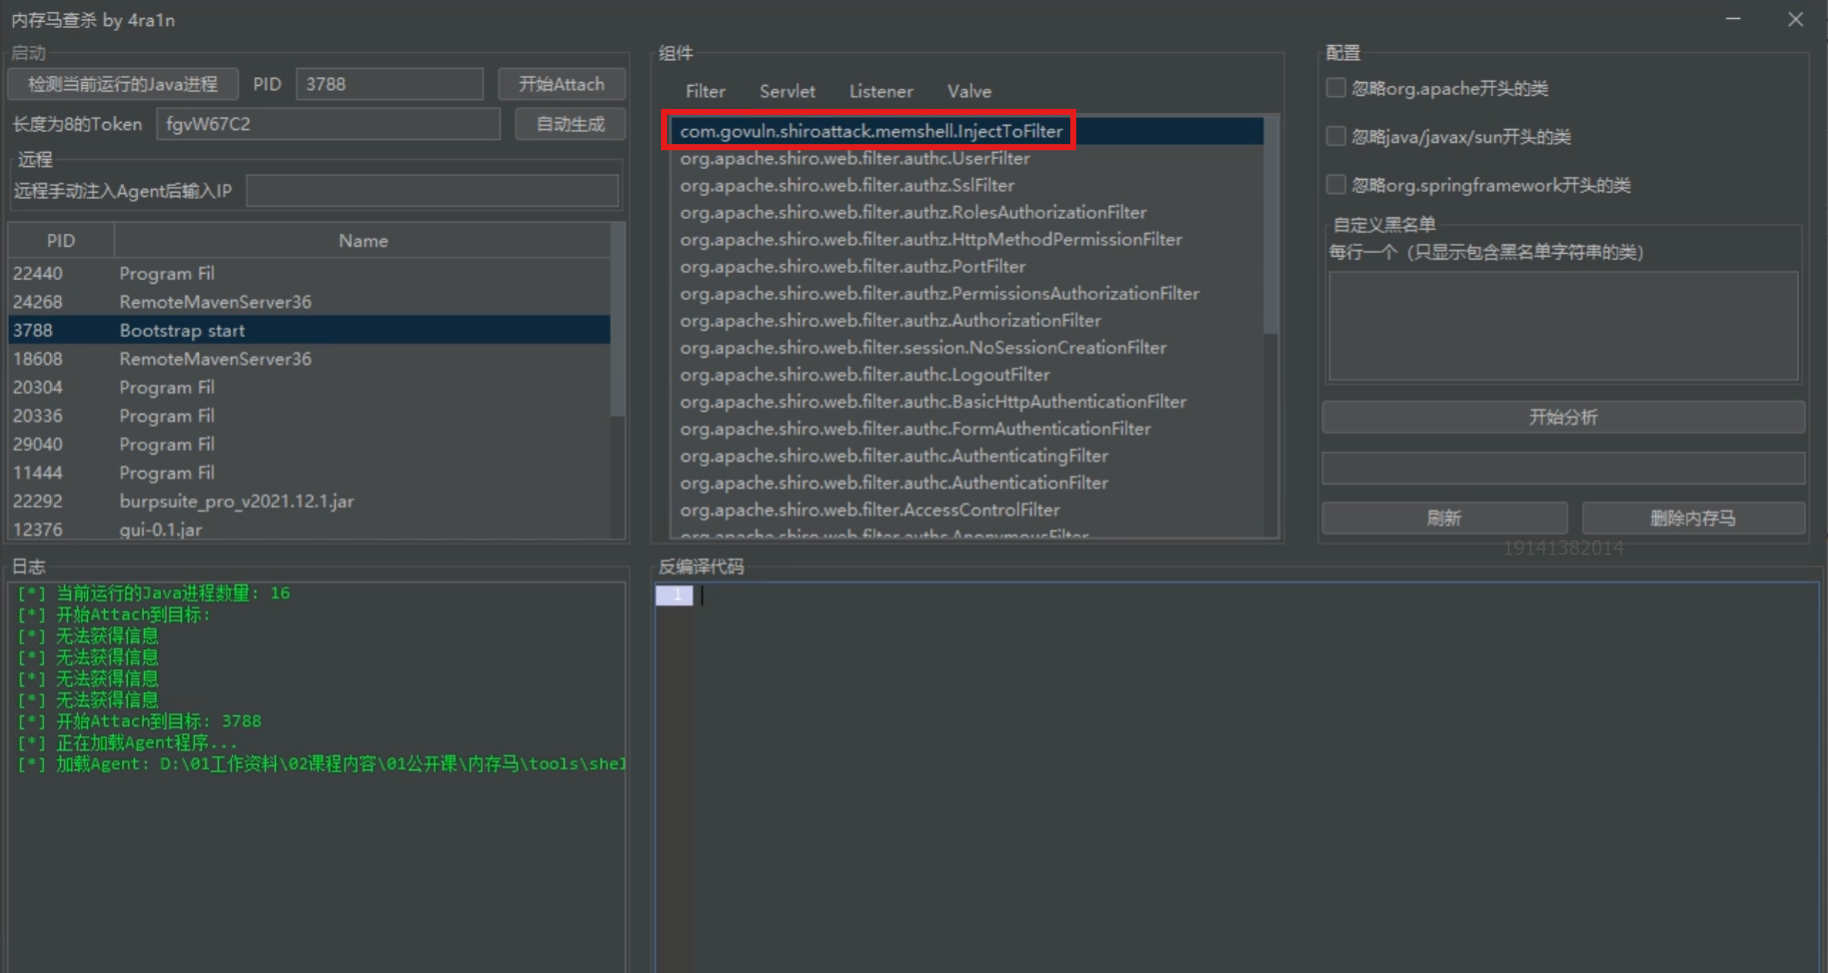The height and width of the screenshot is (973, 1828).
Task: Click 检测当前运行的Java进程 button
Action: pos(123,84)
